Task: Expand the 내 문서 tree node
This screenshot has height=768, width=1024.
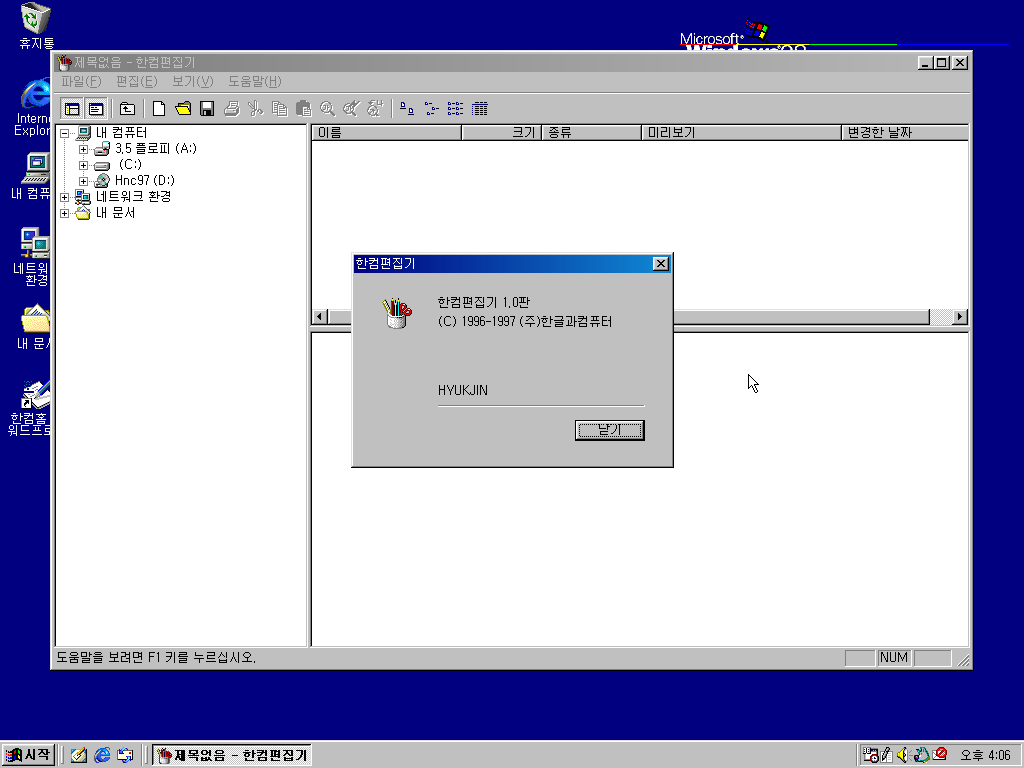Action: click(x=64, y=213)
